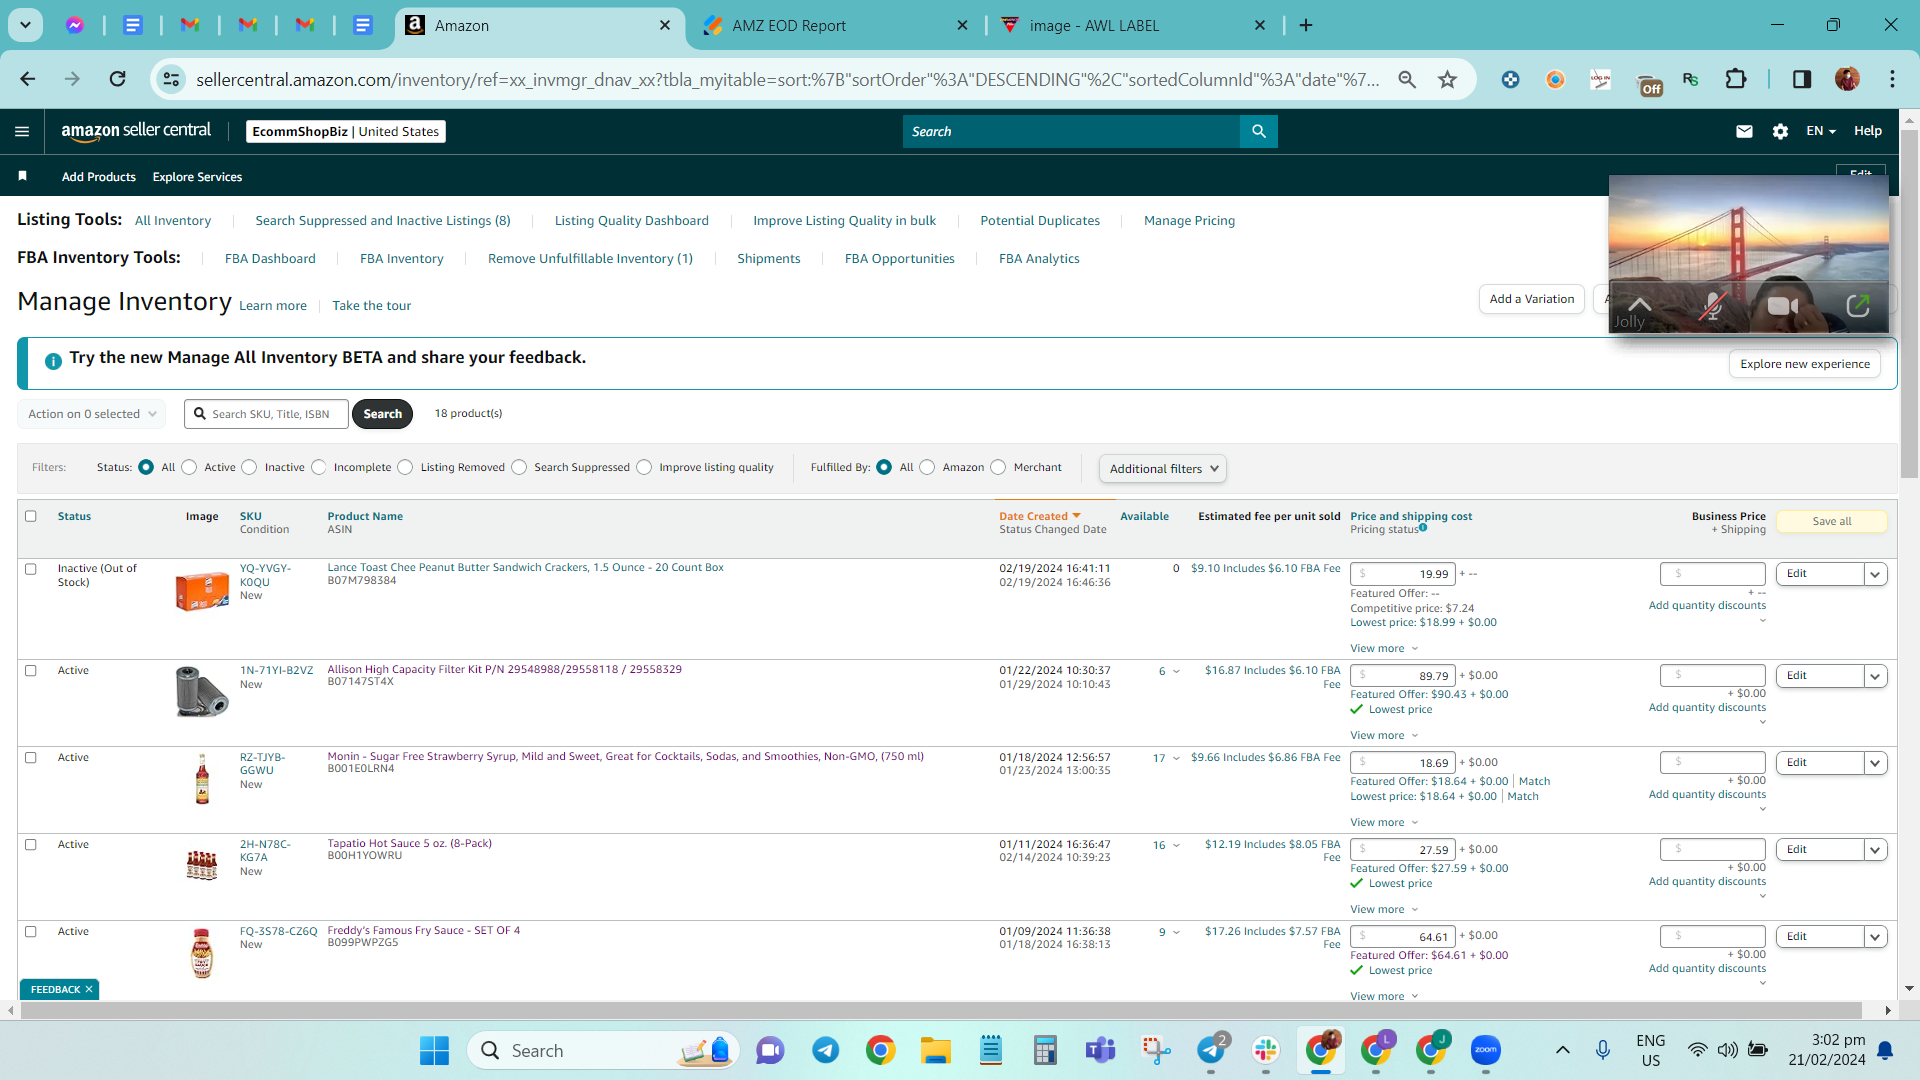
Task: Select Fulfilled By Amazon radio button
Action: (927, 467)
